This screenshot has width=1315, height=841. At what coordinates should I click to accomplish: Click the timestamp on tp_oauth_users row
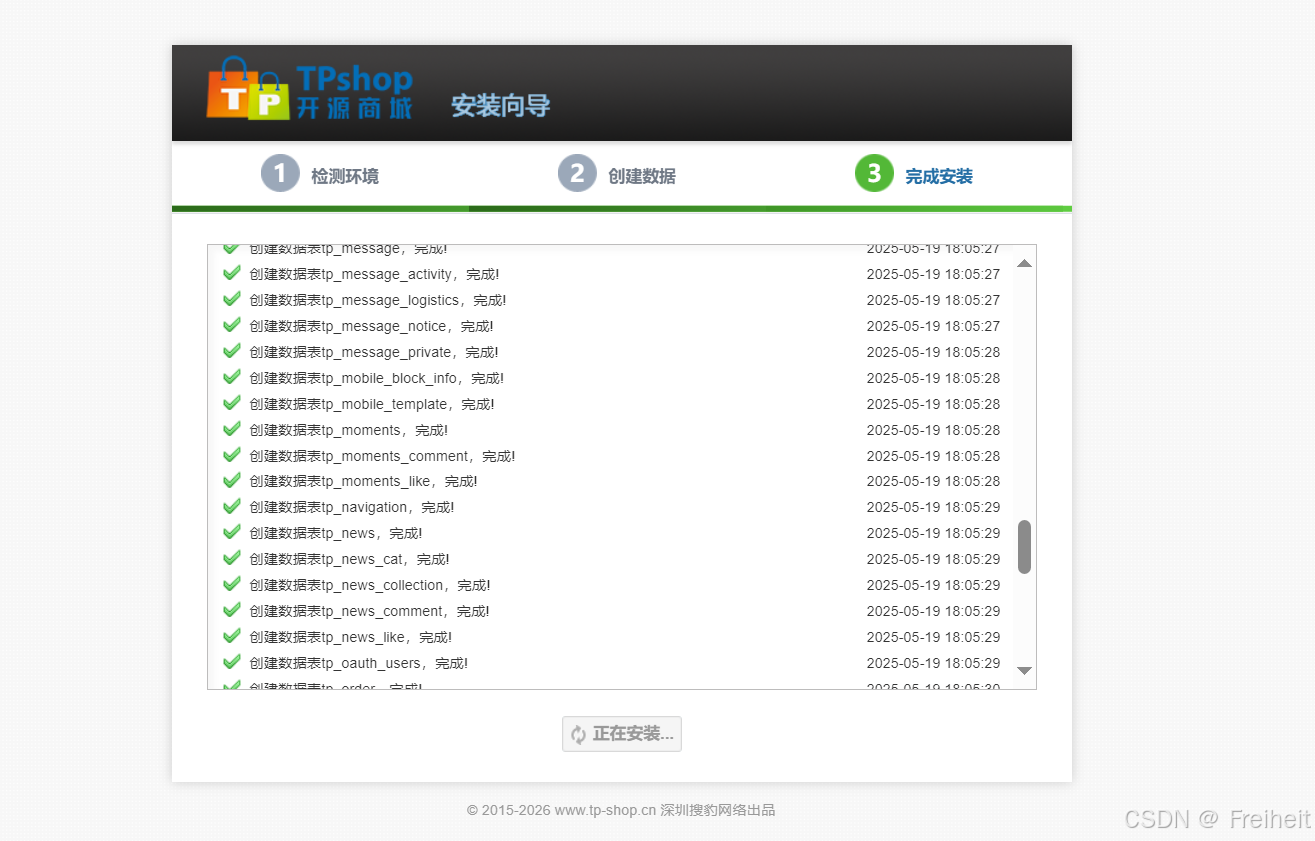coord(933,663)
